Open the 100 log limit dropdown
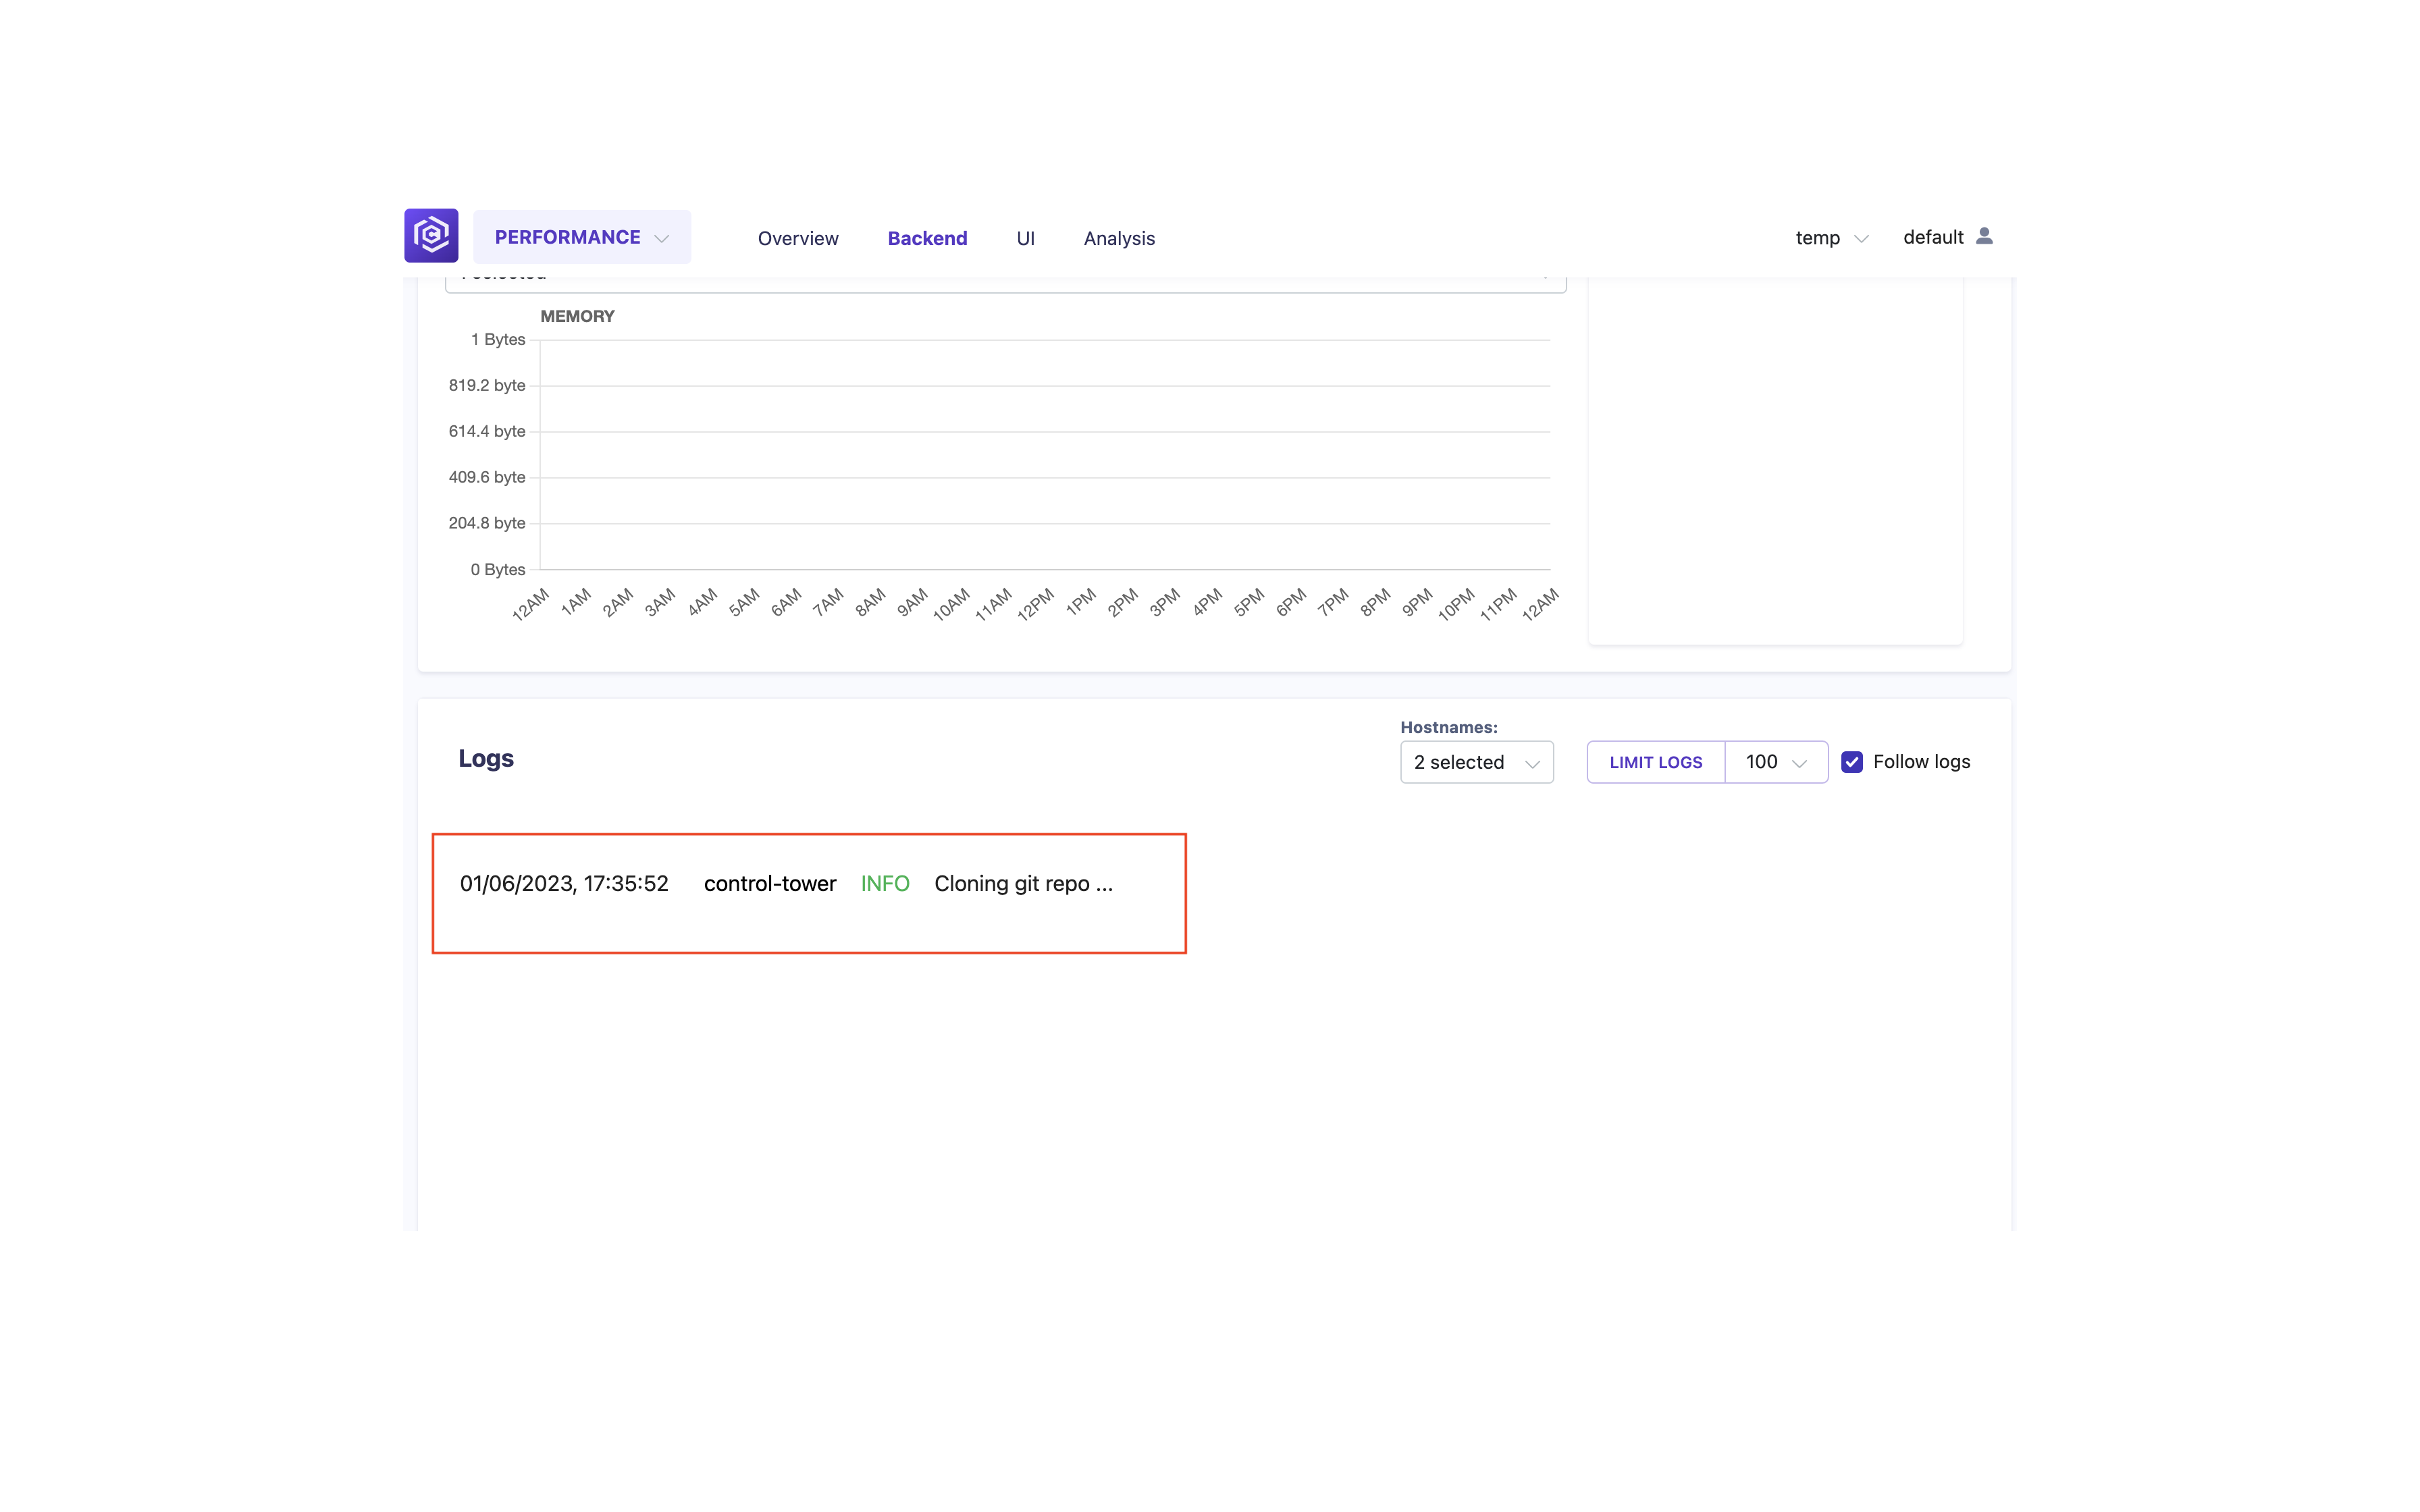The height and width of the screenshot is (1512, 2420). tap(1776, 762)
